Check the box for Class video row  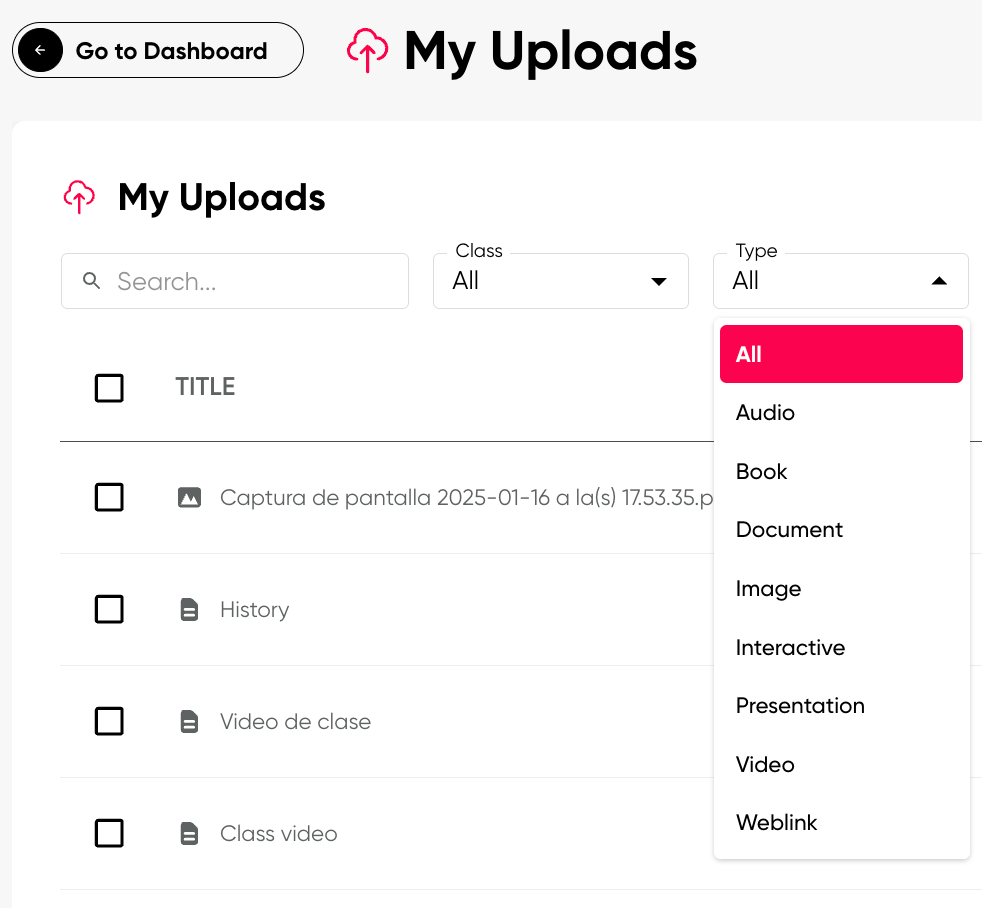coord(109,833)
